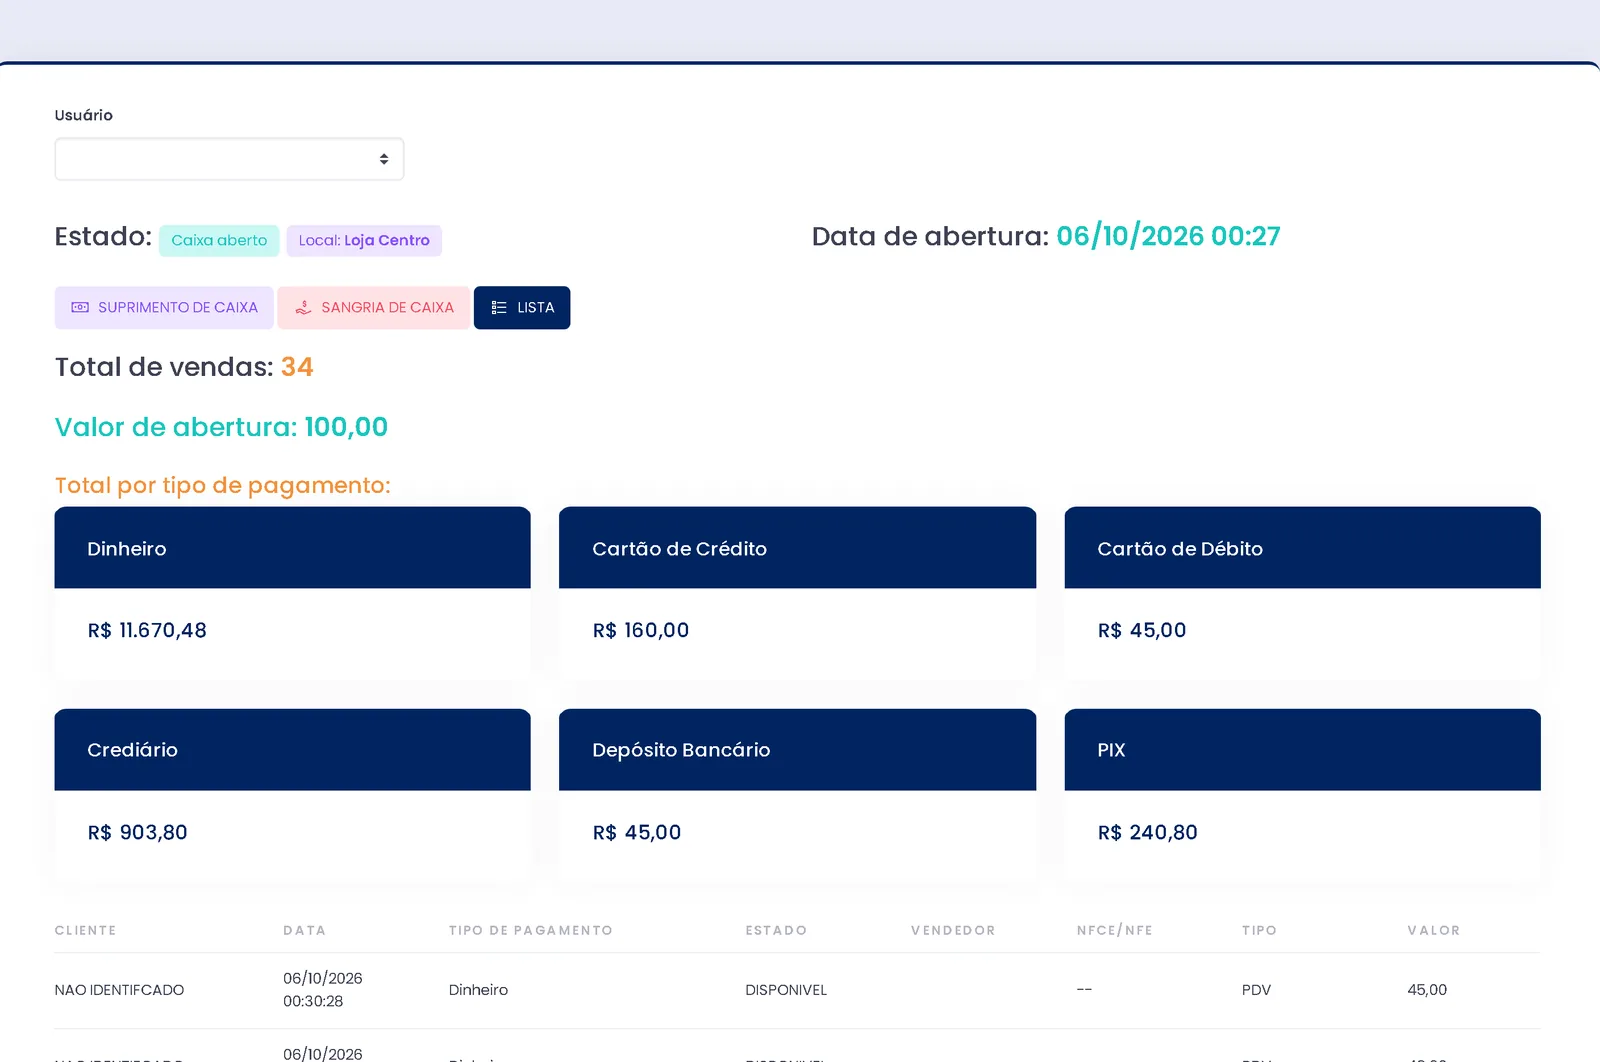The width and height of the screenshot is (1600, 1062).
Task: Click the R$ 240,80 PIX total
Action: 1147,833
